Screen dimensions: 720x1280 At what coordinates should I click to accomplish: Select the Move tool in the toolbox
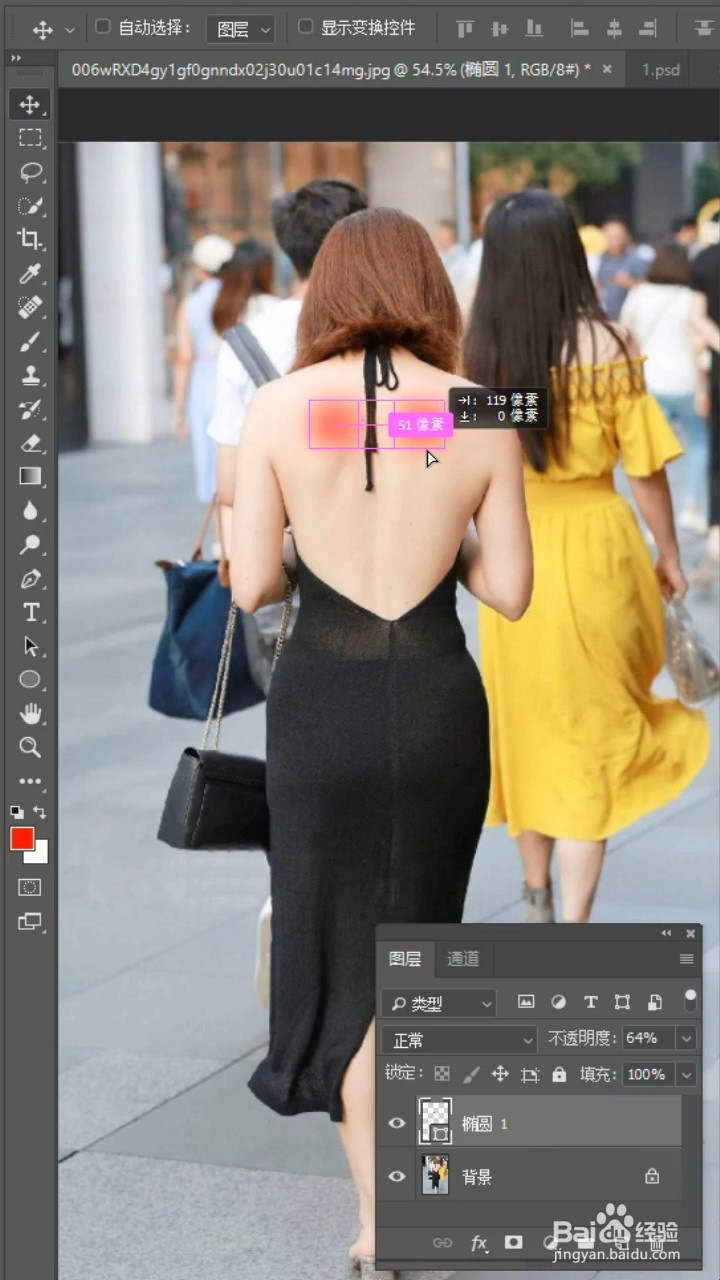30,104
